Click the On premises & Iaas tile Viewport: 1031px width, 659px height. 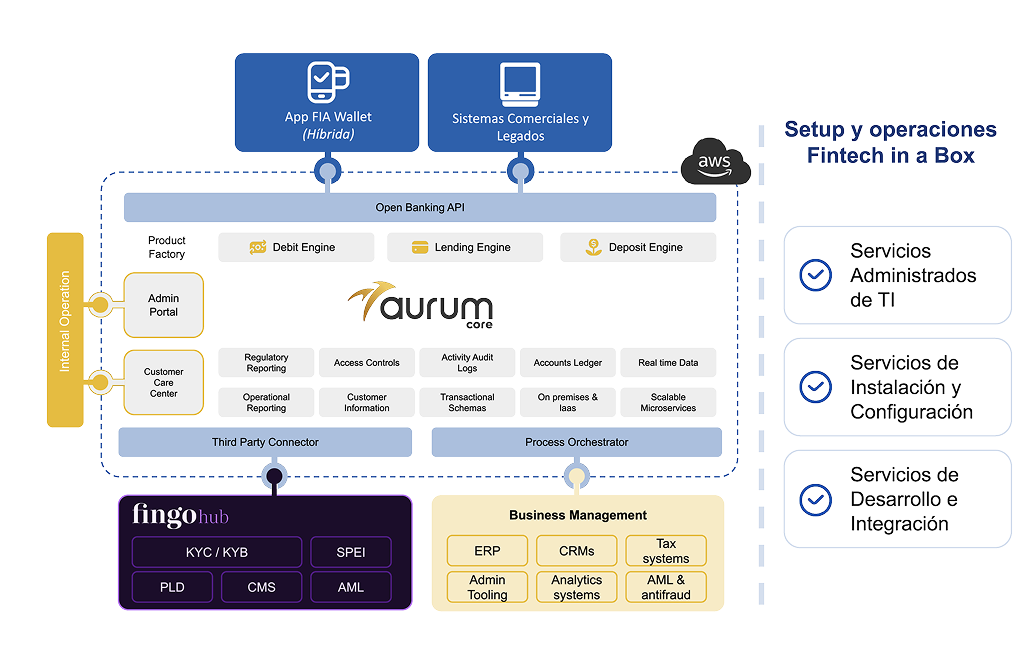coord(568,403)
